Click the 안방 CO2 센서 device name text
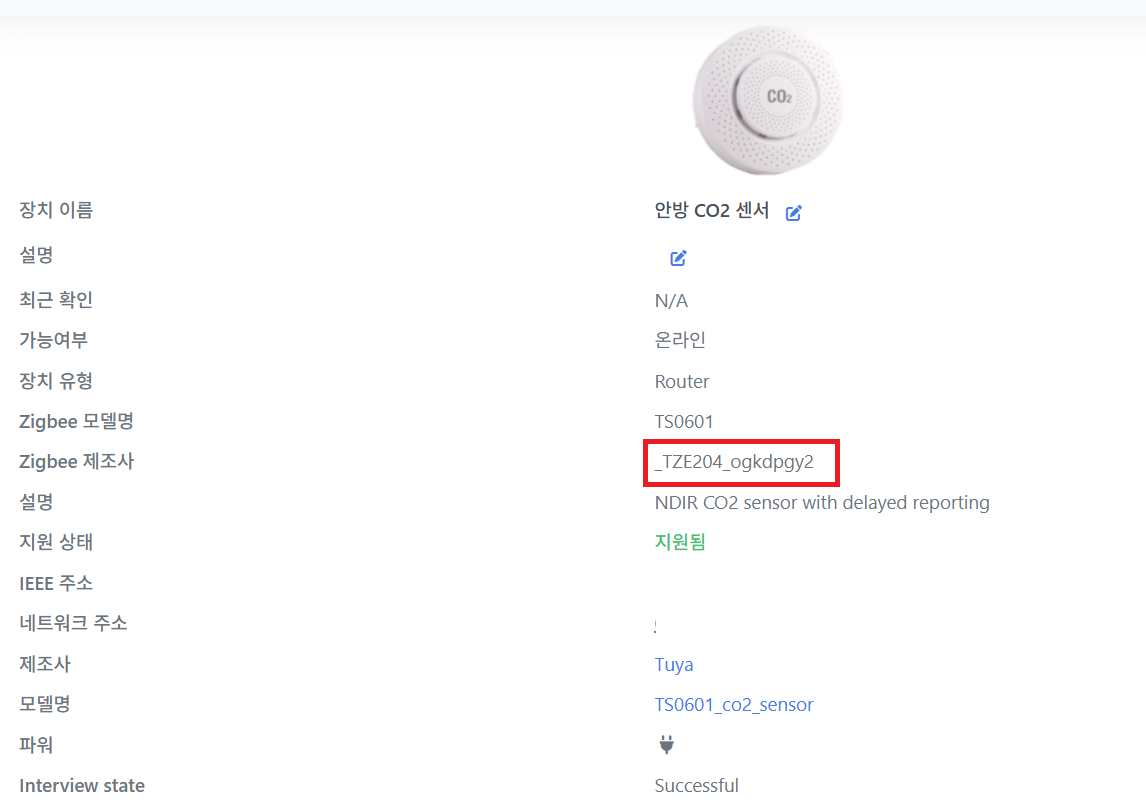The image size is (1146, 804). point(711,211)
